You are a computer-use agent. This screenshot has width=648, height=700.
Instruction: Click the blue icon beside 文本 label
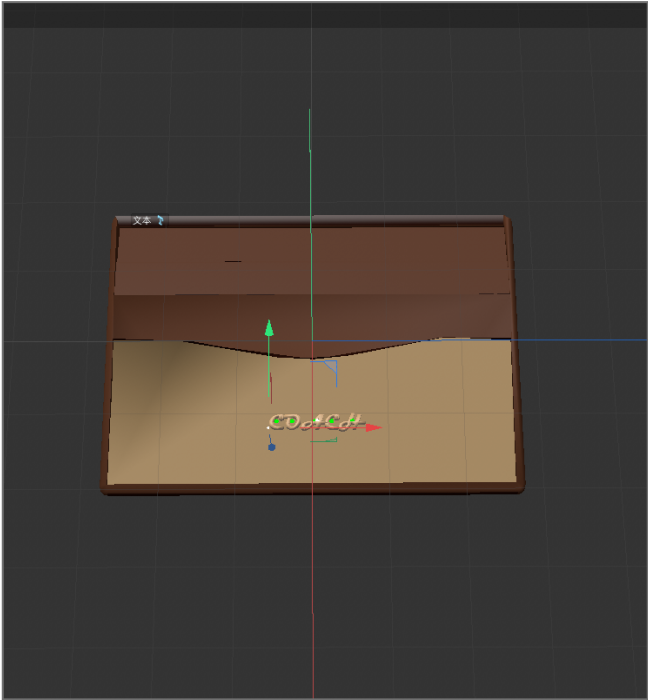tap(160, 221)
